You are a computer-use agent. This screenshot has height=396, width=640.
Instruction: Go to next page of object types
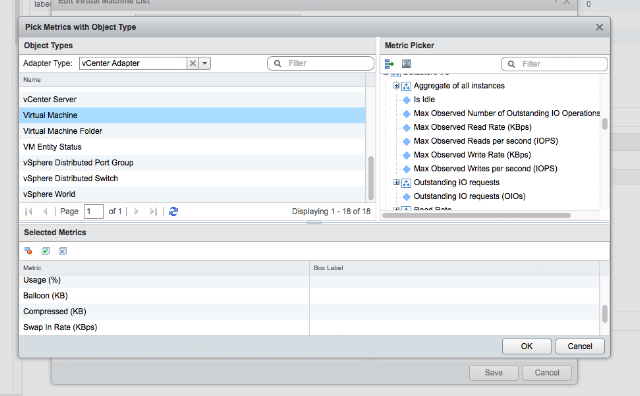pos(136,211)
